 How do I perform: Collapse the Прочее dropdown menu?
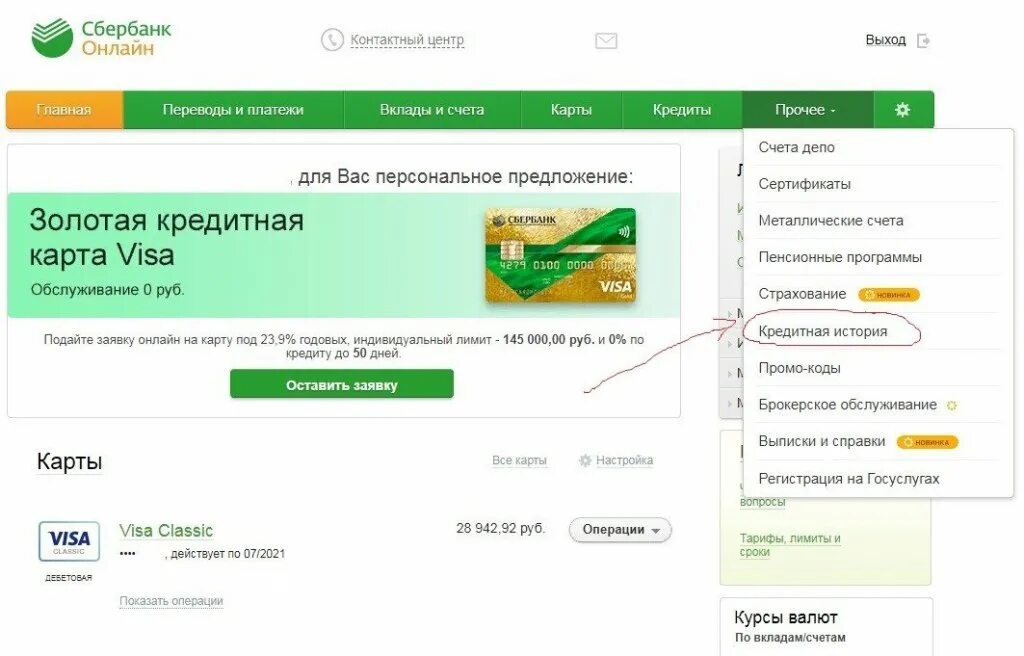807,110
